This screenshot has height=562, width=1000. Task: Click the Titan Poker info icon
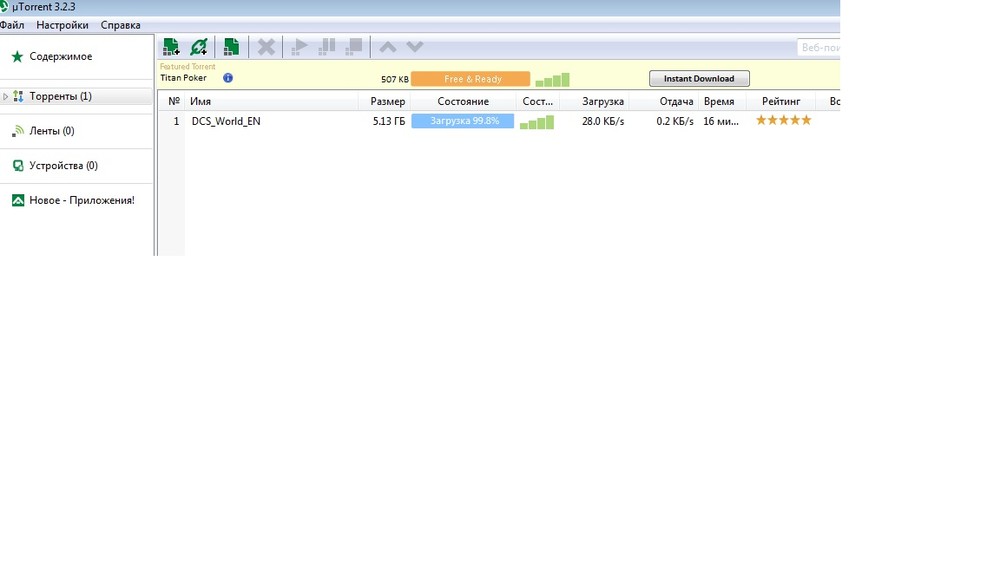coord(228,78)
